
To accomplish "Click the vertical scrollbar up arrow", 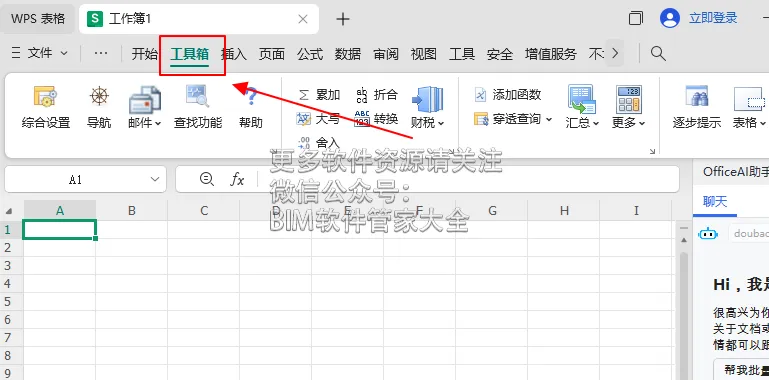I will coord(684,239).
